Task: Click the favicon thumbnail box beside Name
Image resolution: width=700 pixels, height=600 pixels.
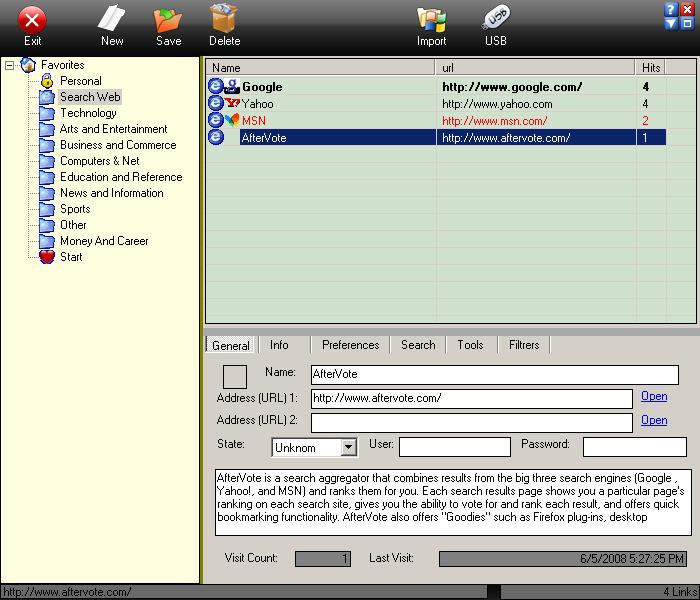Action: (x=234, y=376)
